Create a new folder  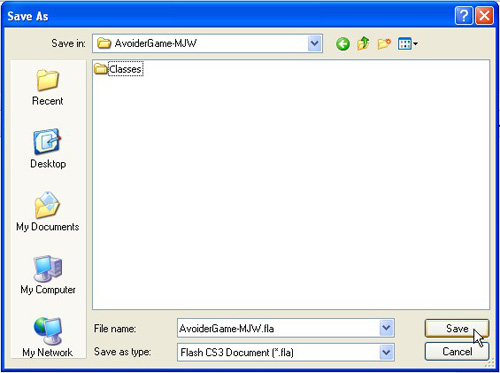click(384, 43)
